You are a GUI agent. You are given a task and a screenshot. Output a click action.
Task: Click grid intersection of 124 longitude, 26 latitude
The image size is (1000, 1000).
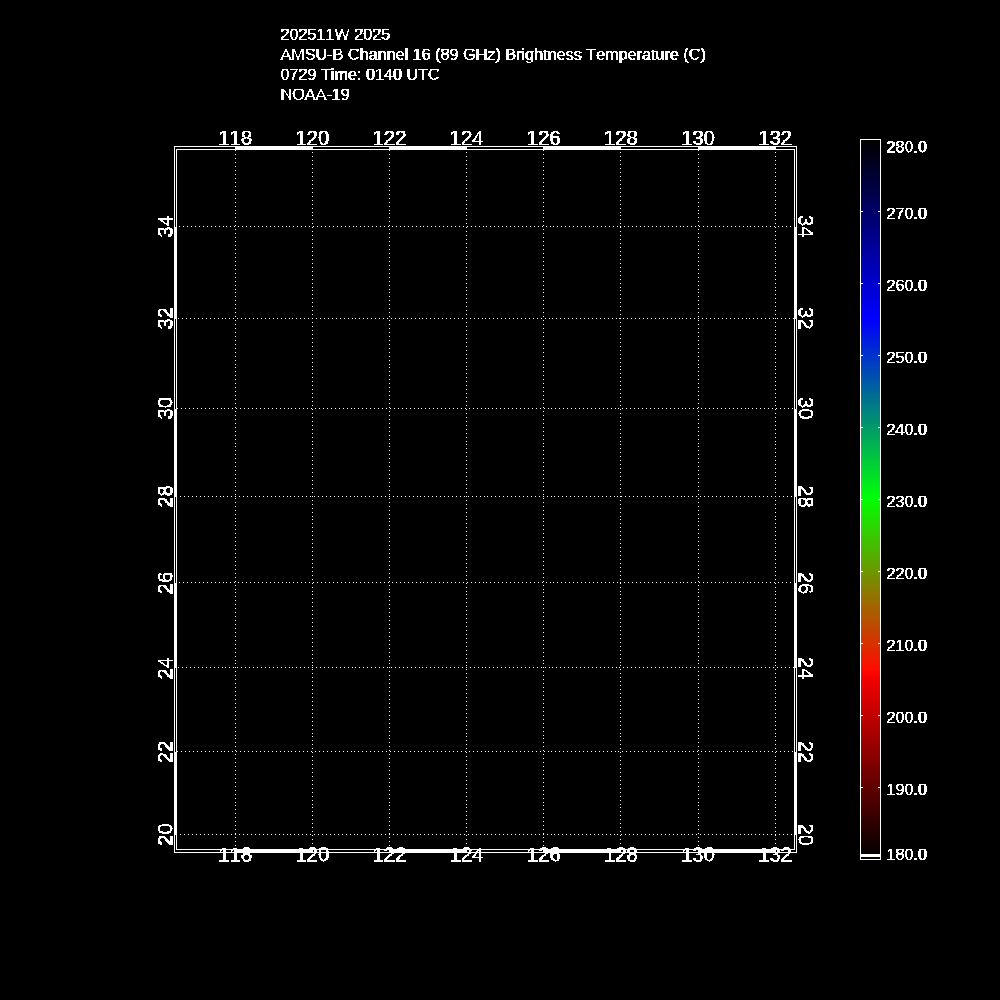coord(466,581)
